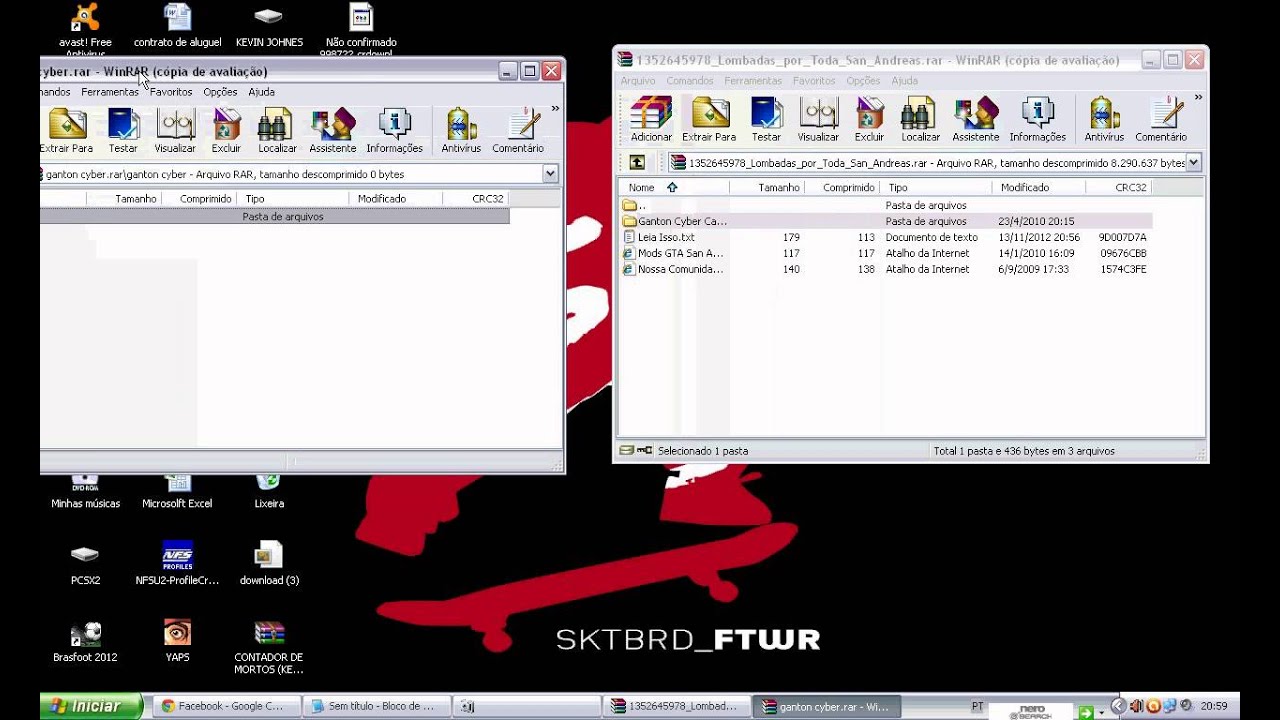Select the Lixeira desktop icon

click(x=268, y=492)
